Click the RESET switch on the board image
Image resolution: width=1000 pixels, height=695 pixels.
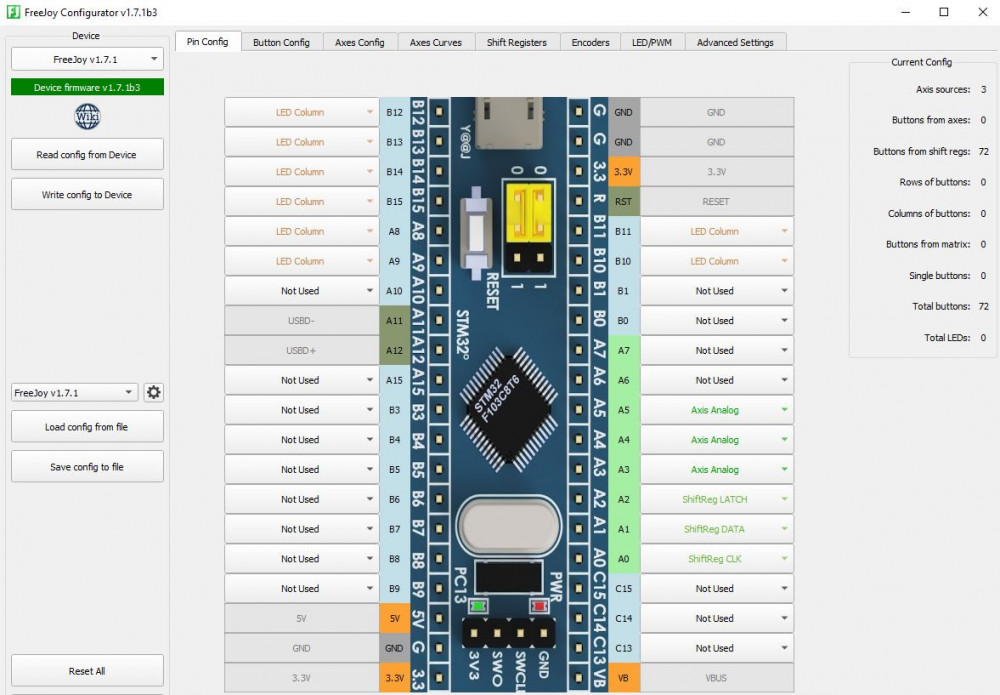click(476, 233)
